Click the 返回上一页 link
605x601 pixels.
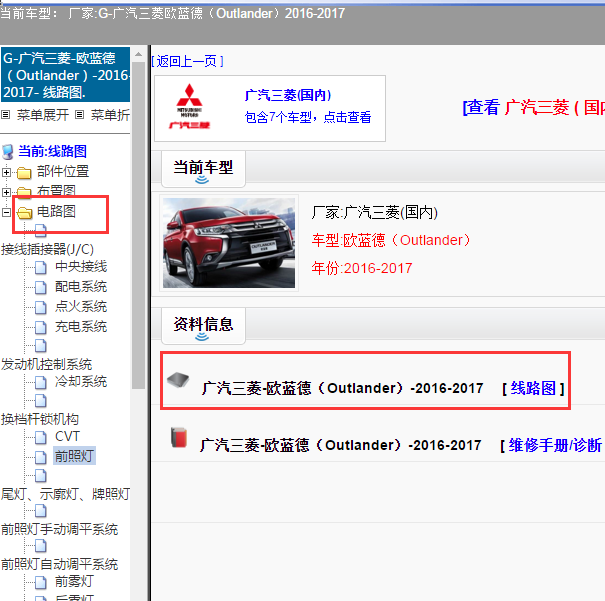click(x=188, y=61)
